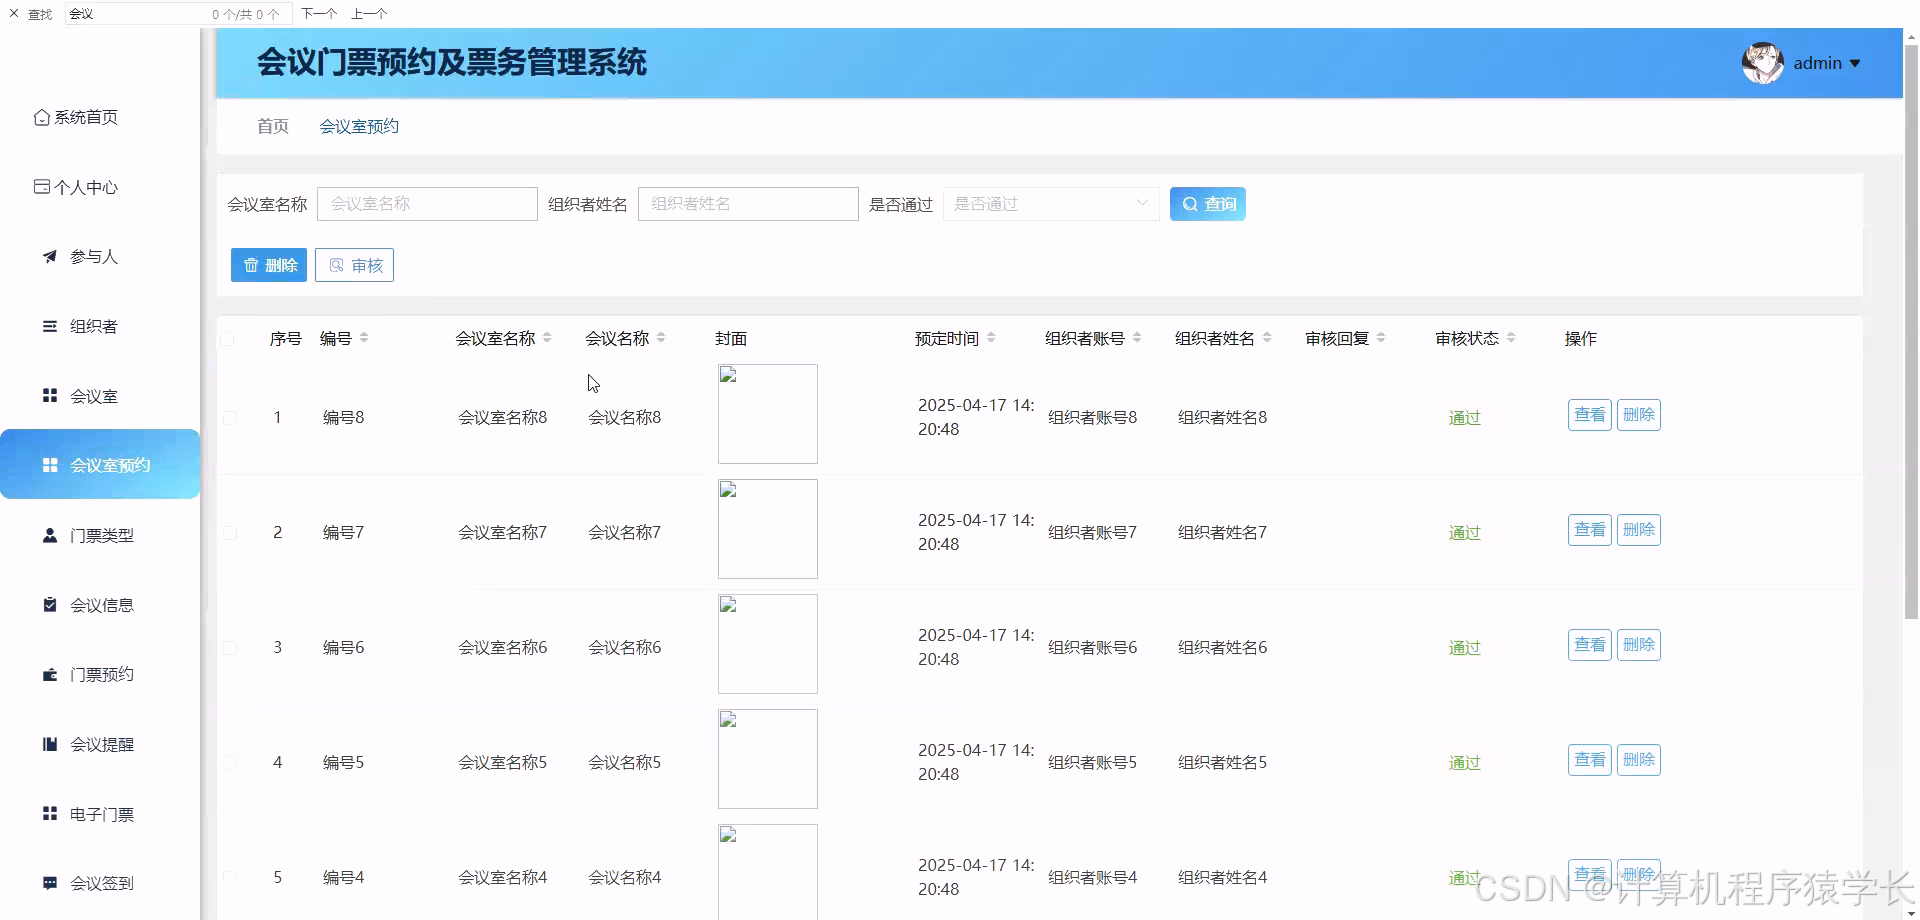Click inside the 会议室名称 input field
1920x920 pixels.
click(x=427, y=204)
